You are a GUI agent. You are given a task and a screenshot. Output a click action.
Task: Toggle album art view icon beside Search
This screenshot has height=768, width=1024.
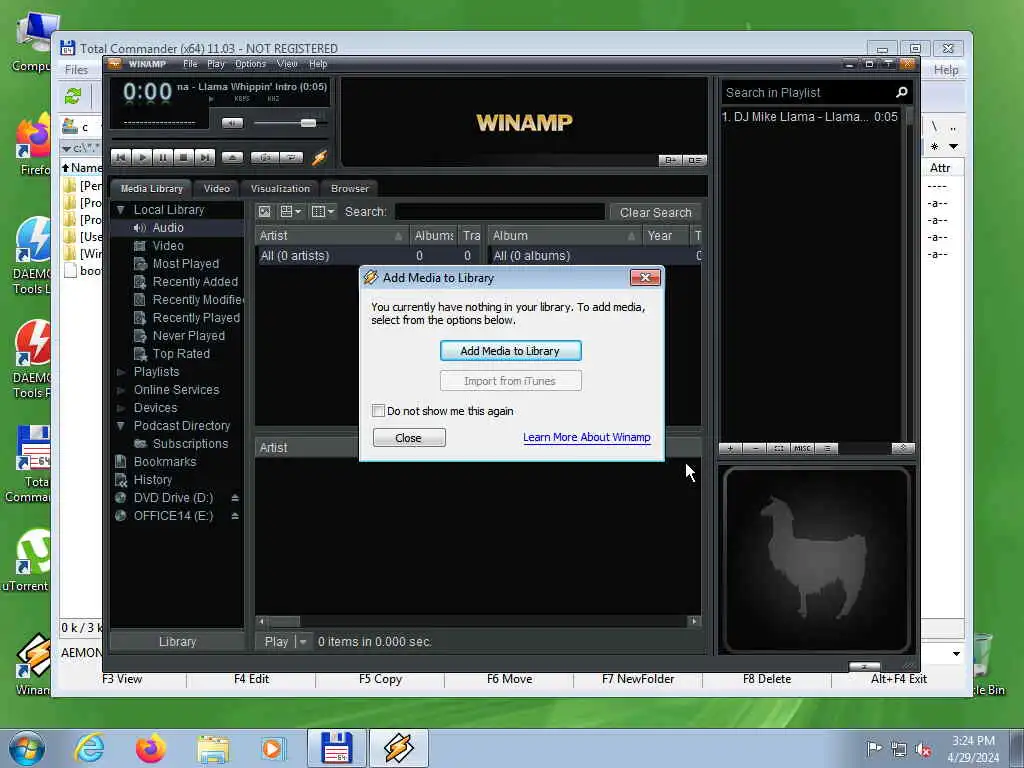[264, 212]
